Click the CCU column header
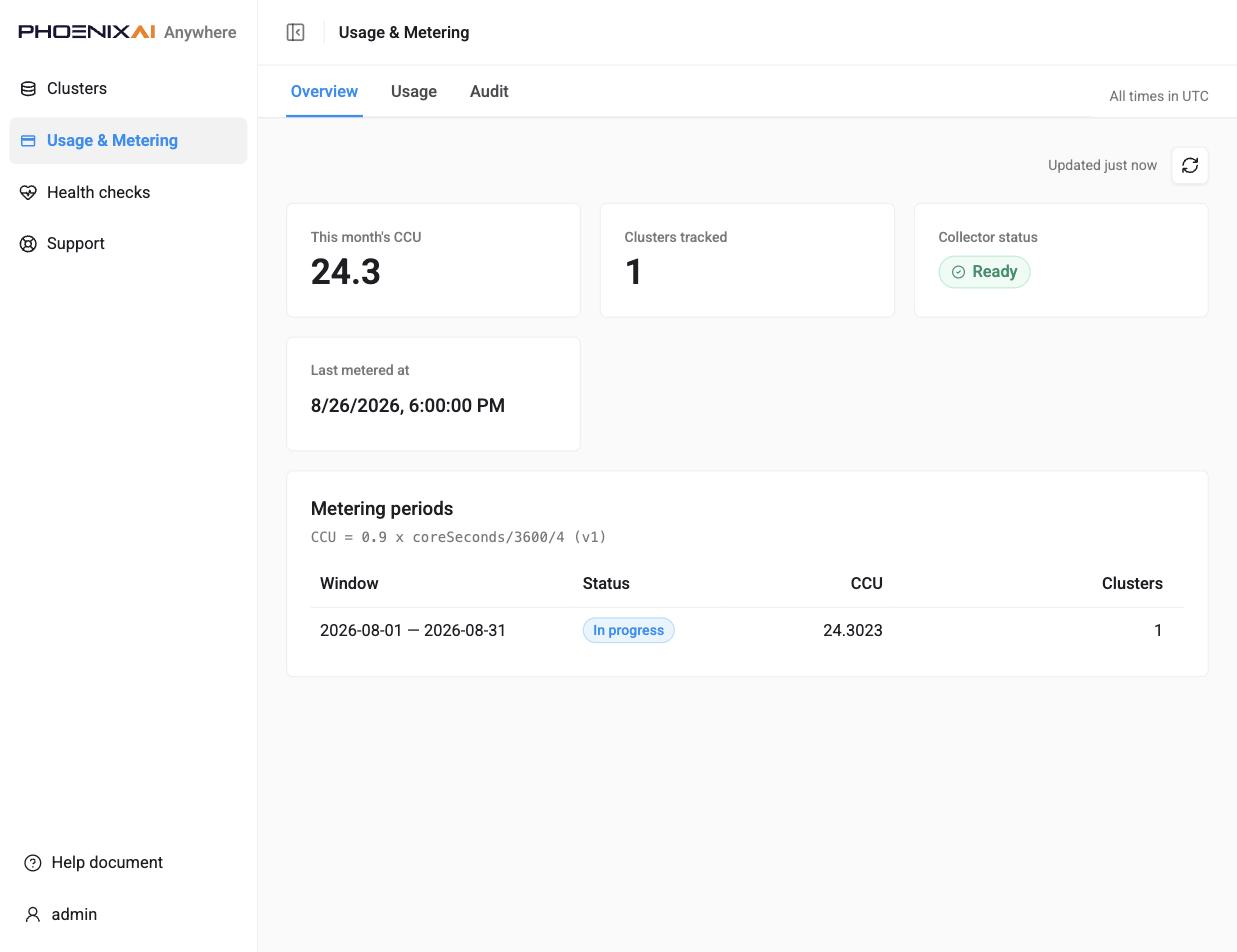 [x=866, y=584]
